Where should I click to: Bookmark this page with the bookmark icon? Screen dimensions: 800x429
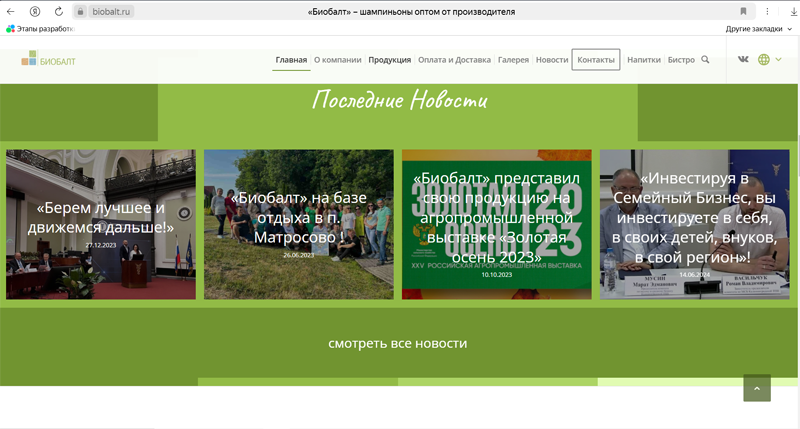(743, 11)
